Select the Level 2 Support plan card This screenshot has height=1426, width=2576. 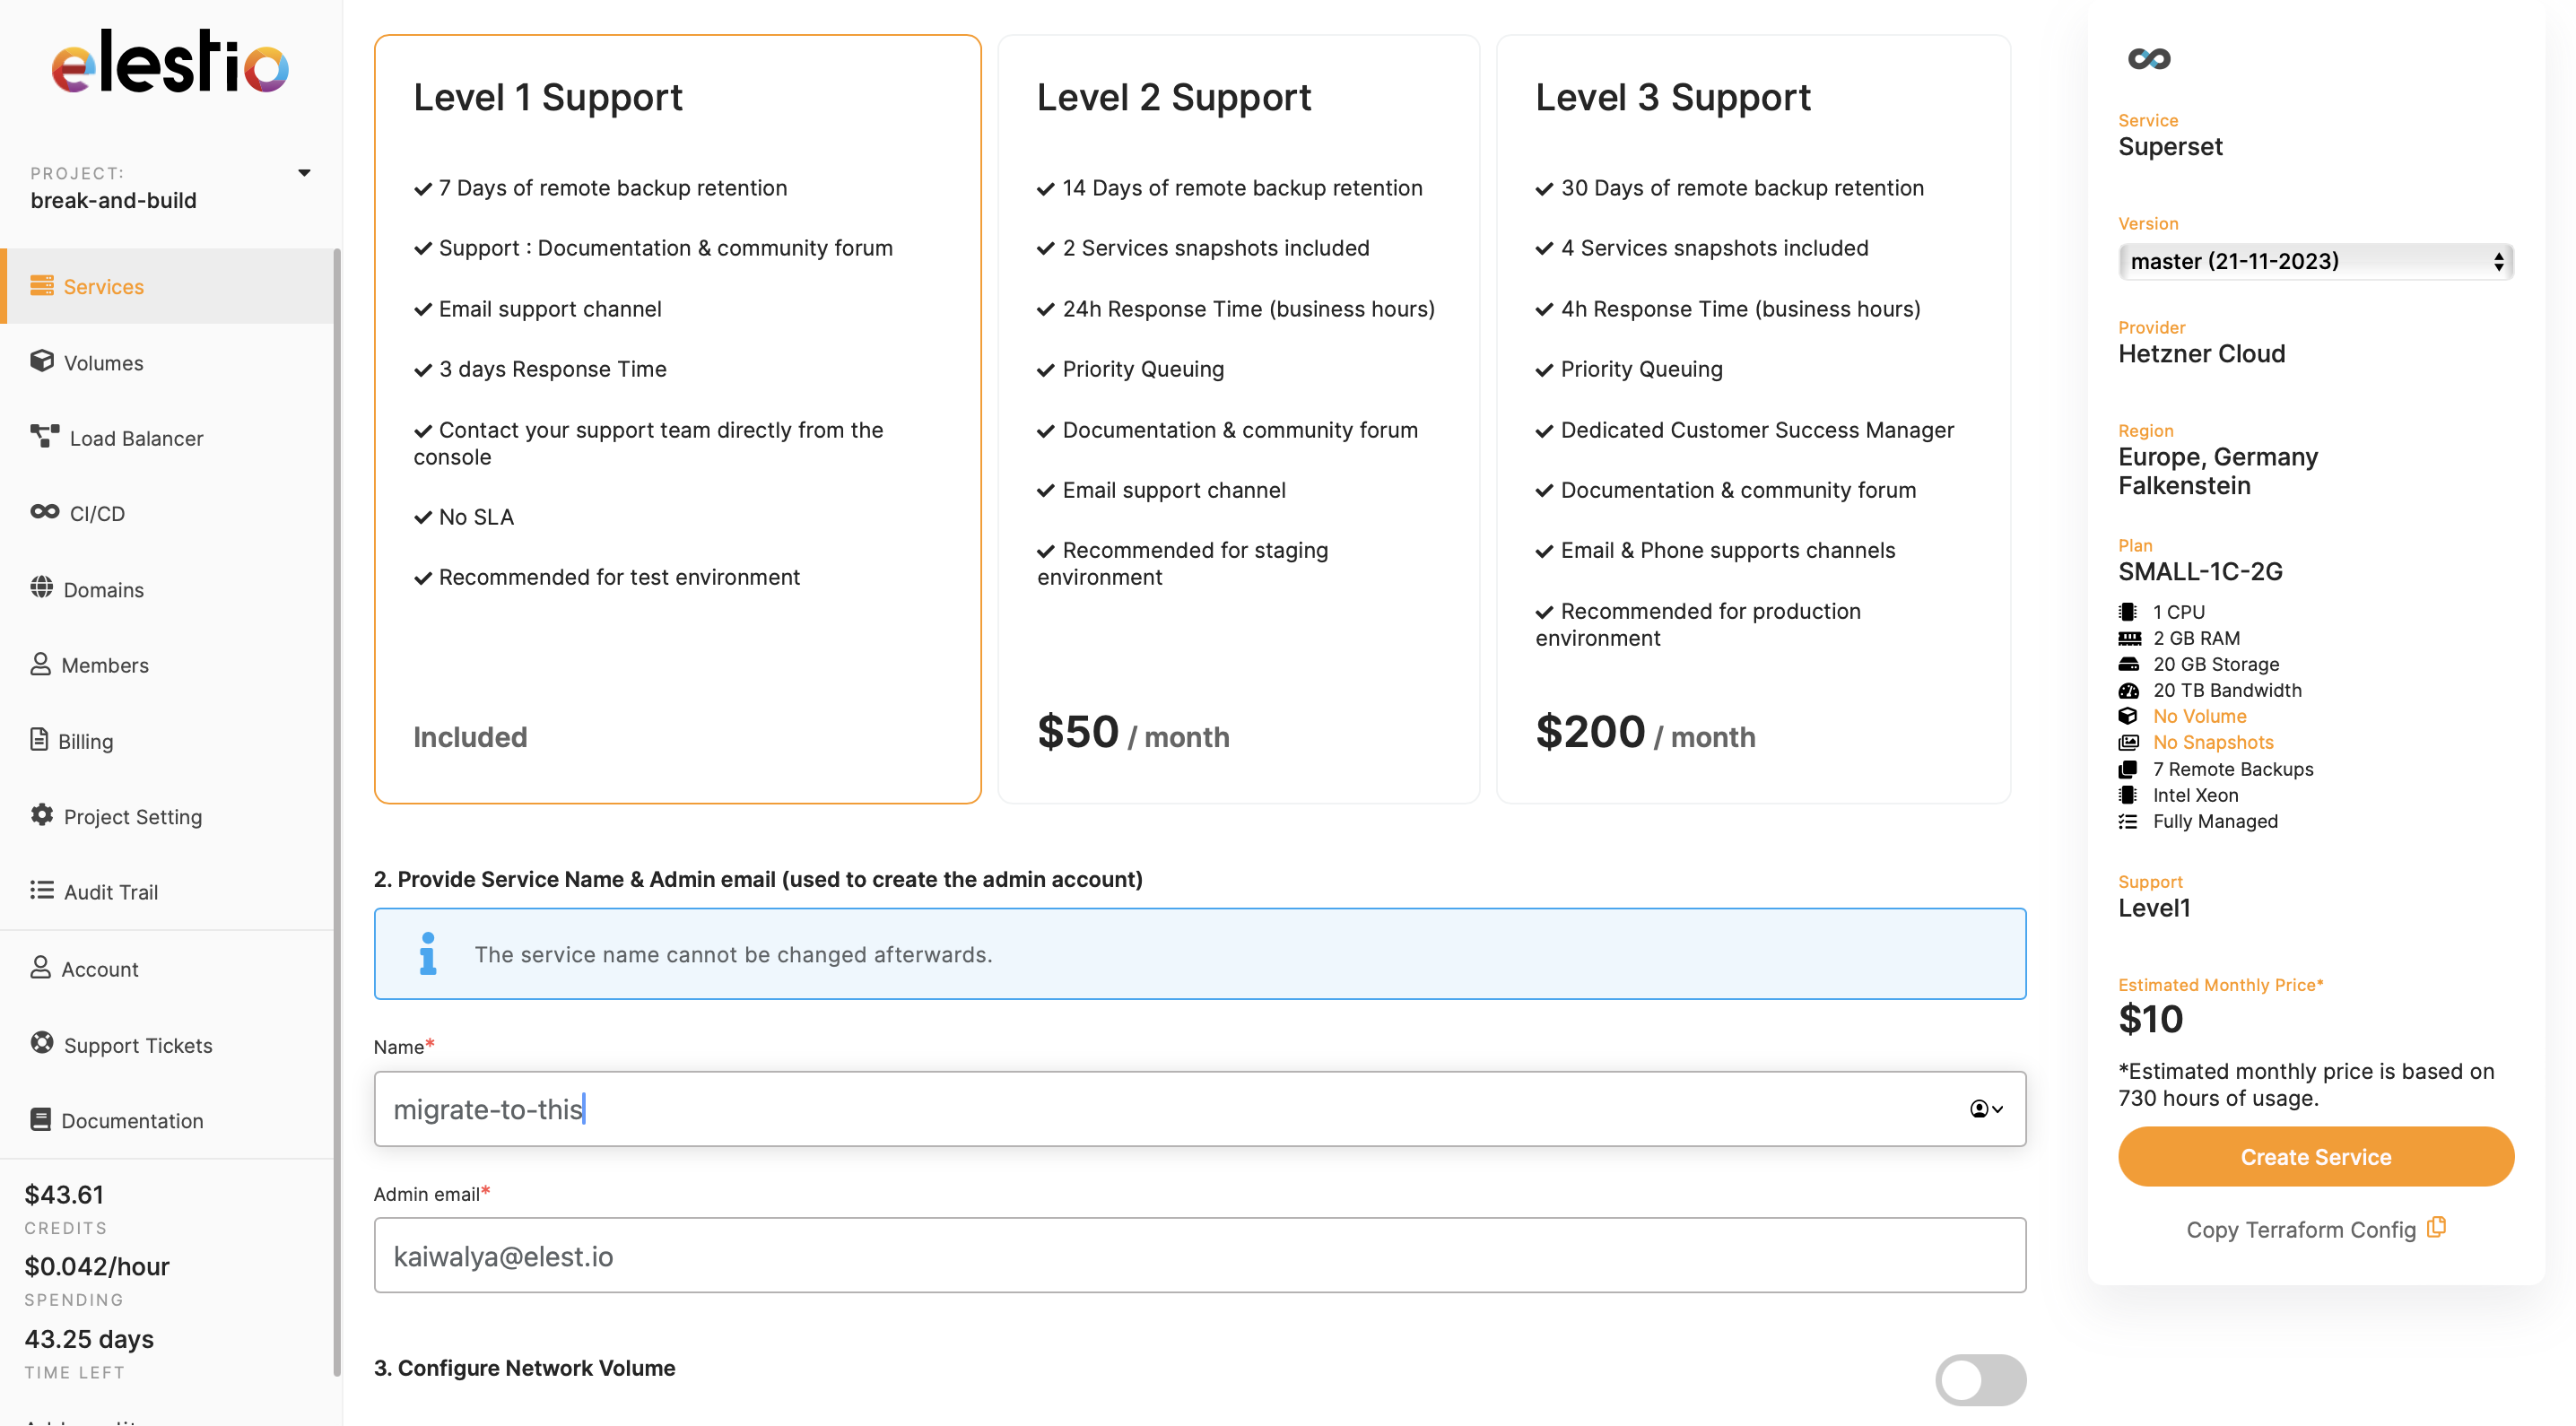tap(1238, 418)
